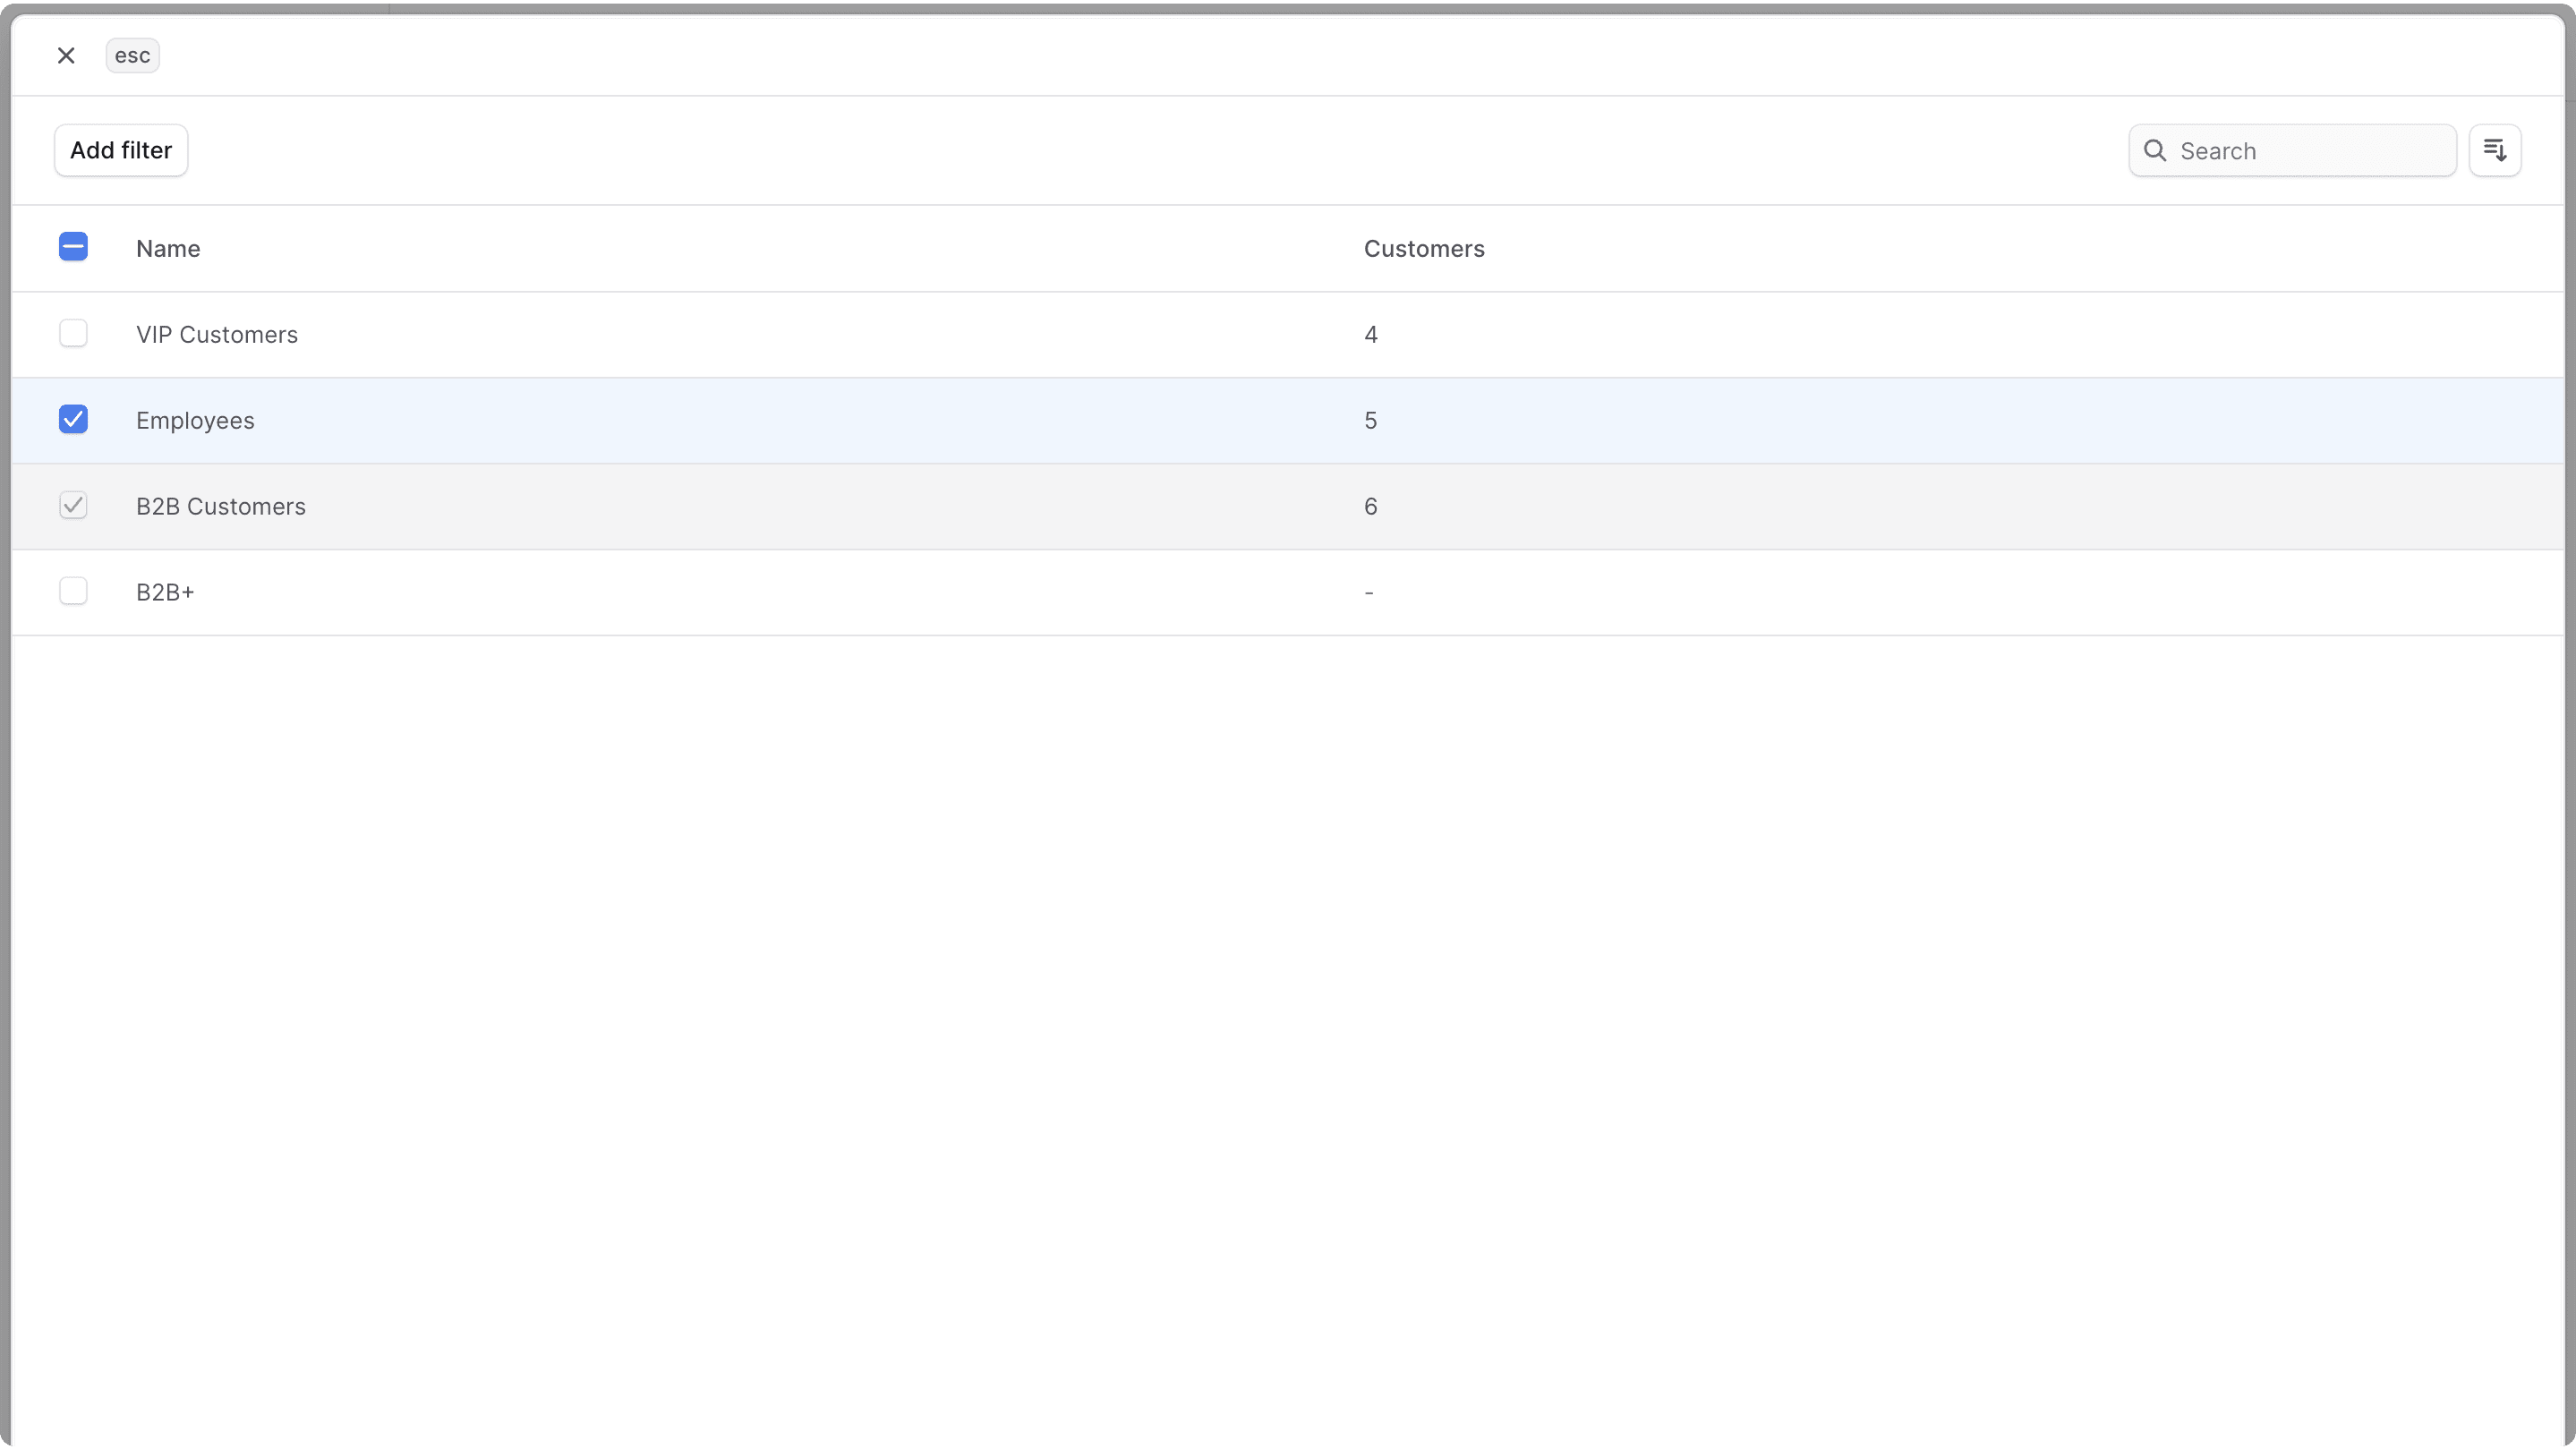Click the checkmark icon on Employees row

coord(73,419)
